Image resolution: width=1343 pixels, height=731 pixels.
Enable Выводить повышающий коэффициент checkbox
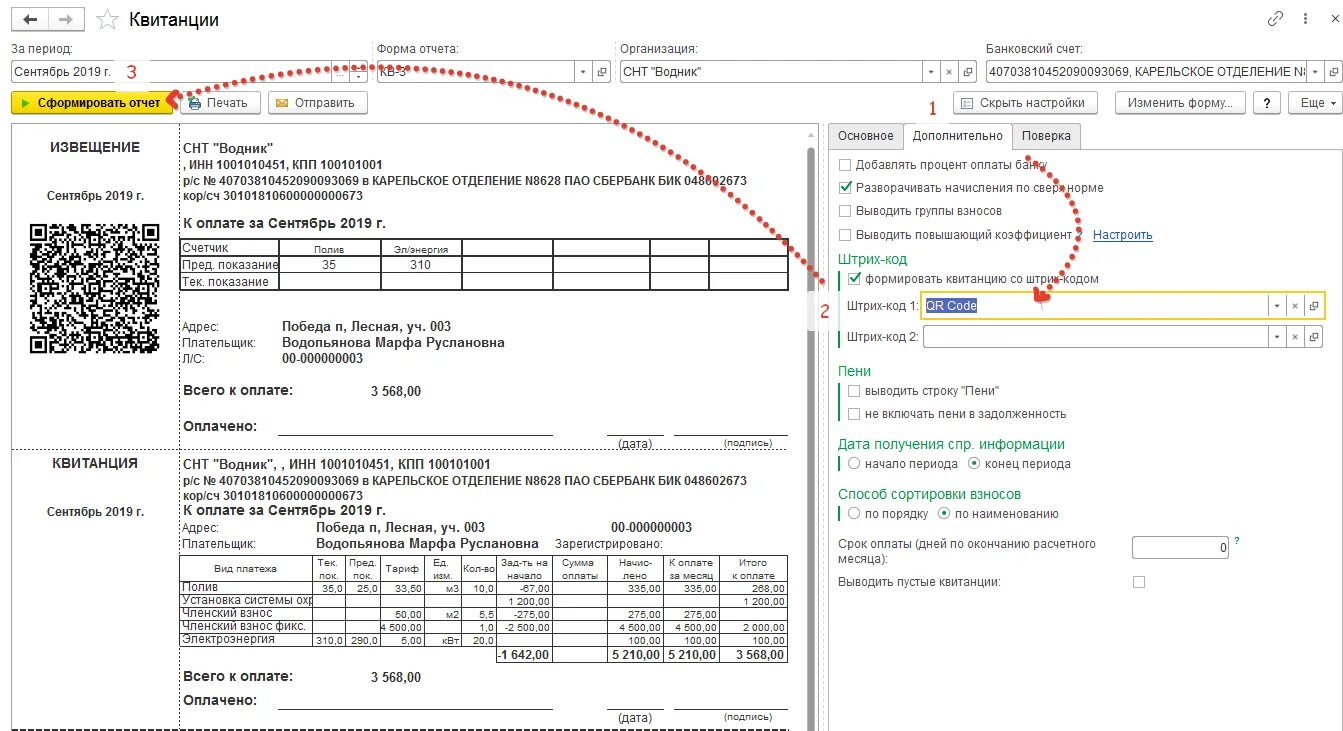coord(846,235)
